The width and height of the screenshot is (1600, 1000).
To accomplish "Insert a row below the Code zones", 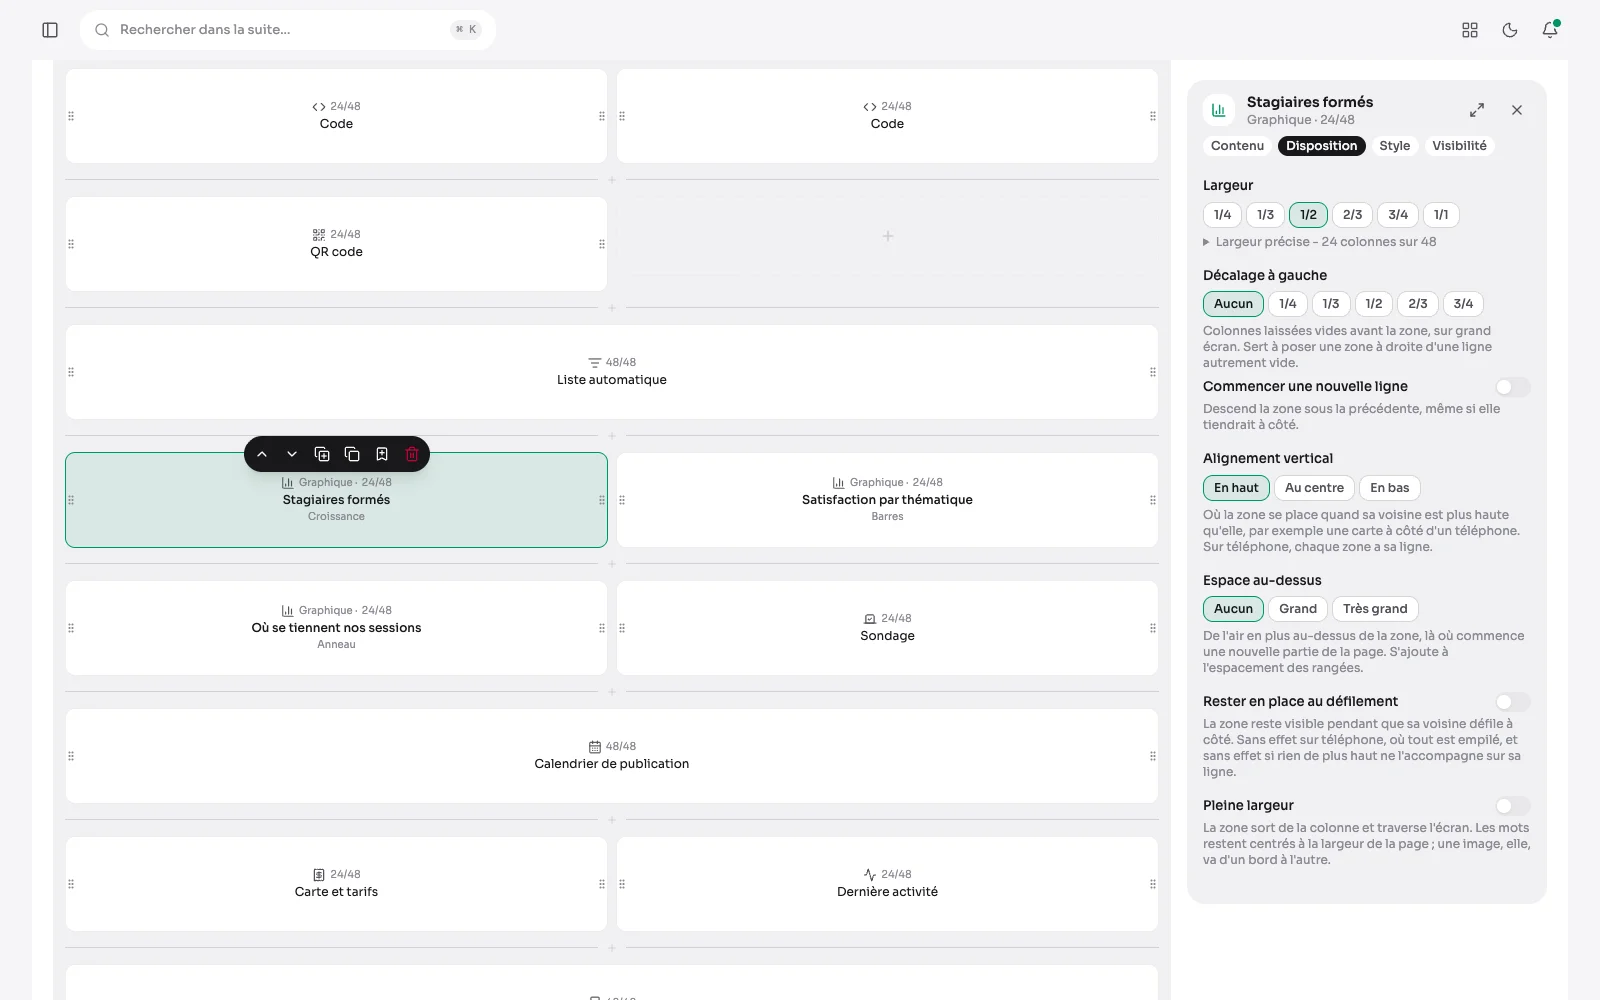I will click(612, 180).
